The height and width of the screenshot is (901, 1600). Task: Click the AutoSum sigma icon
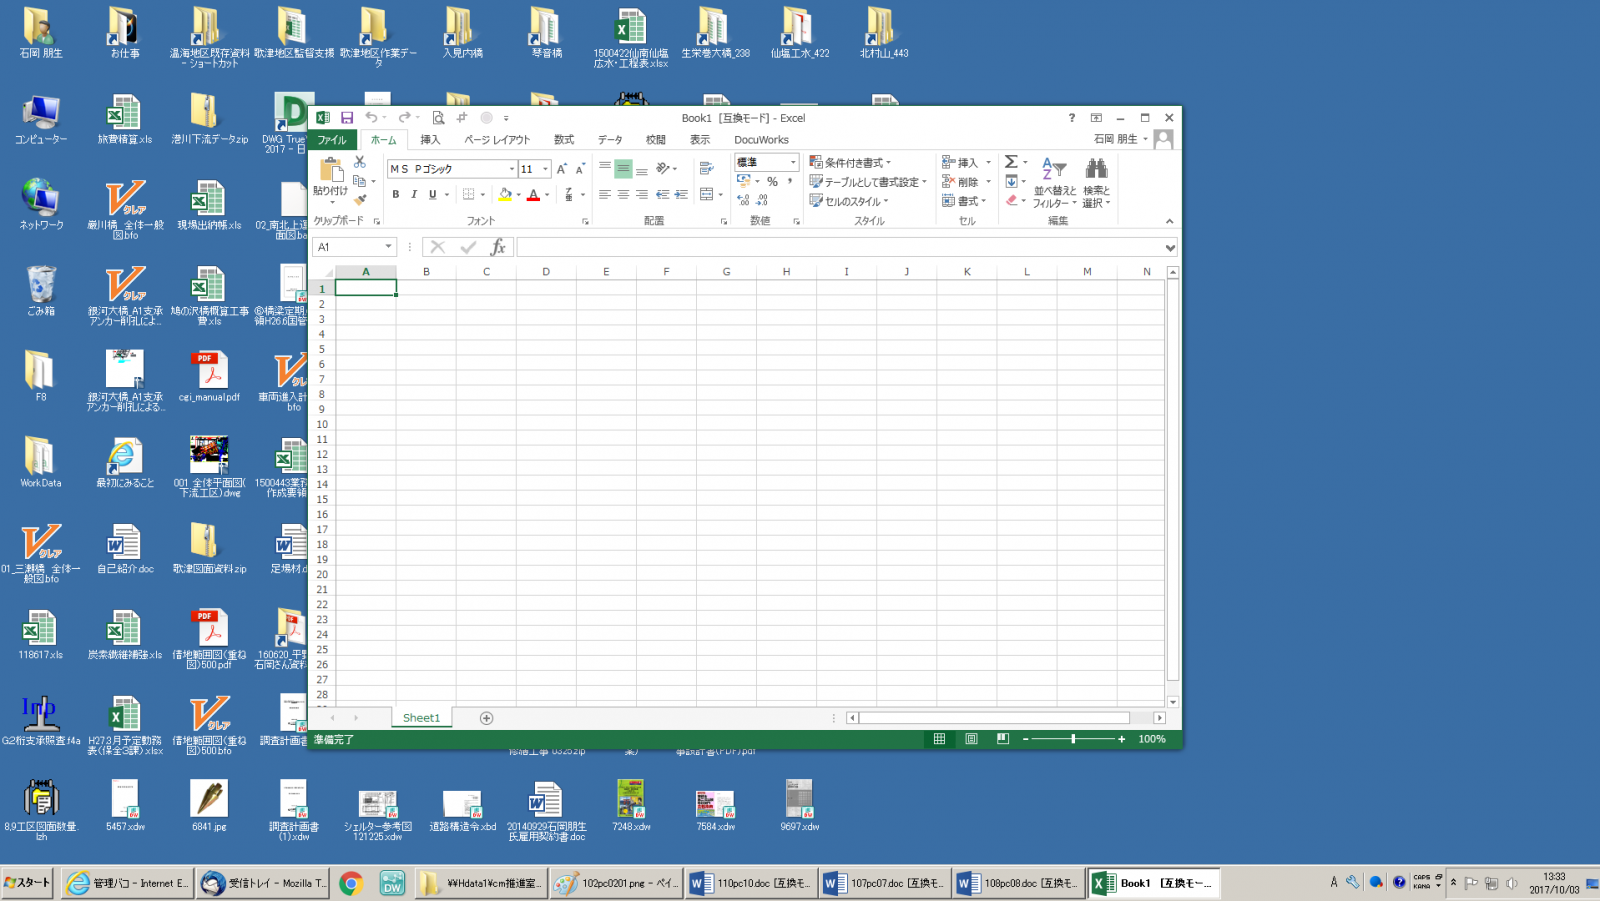1011,162
